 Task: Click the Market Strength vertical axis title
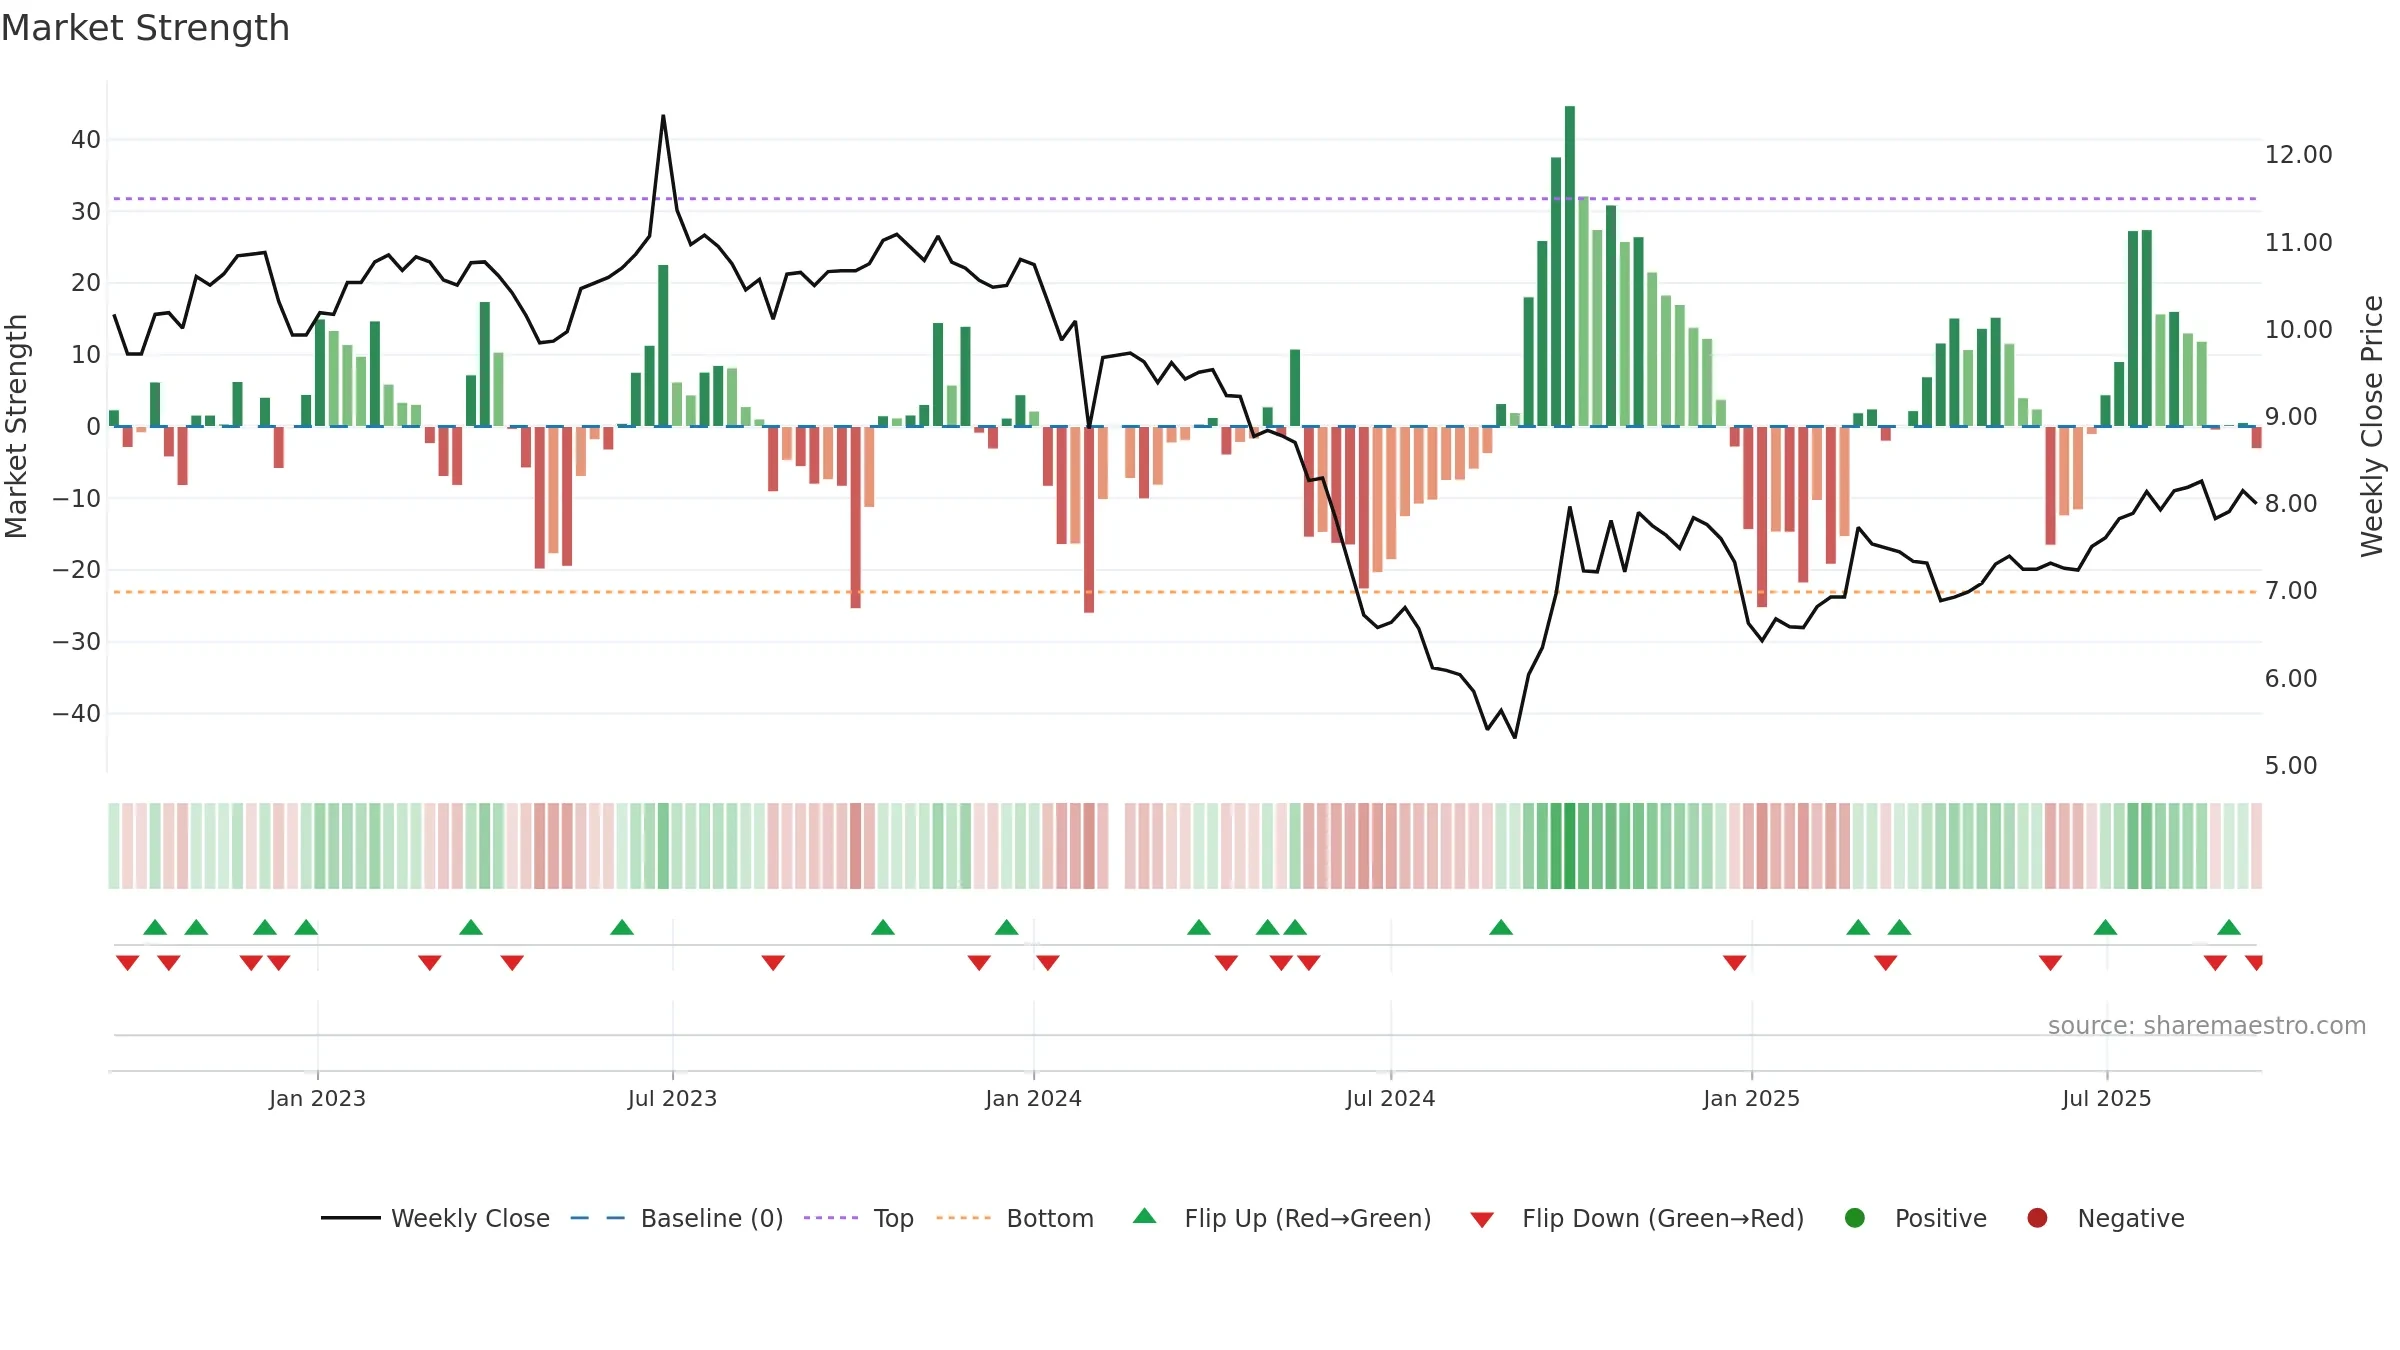click(16, 426)
